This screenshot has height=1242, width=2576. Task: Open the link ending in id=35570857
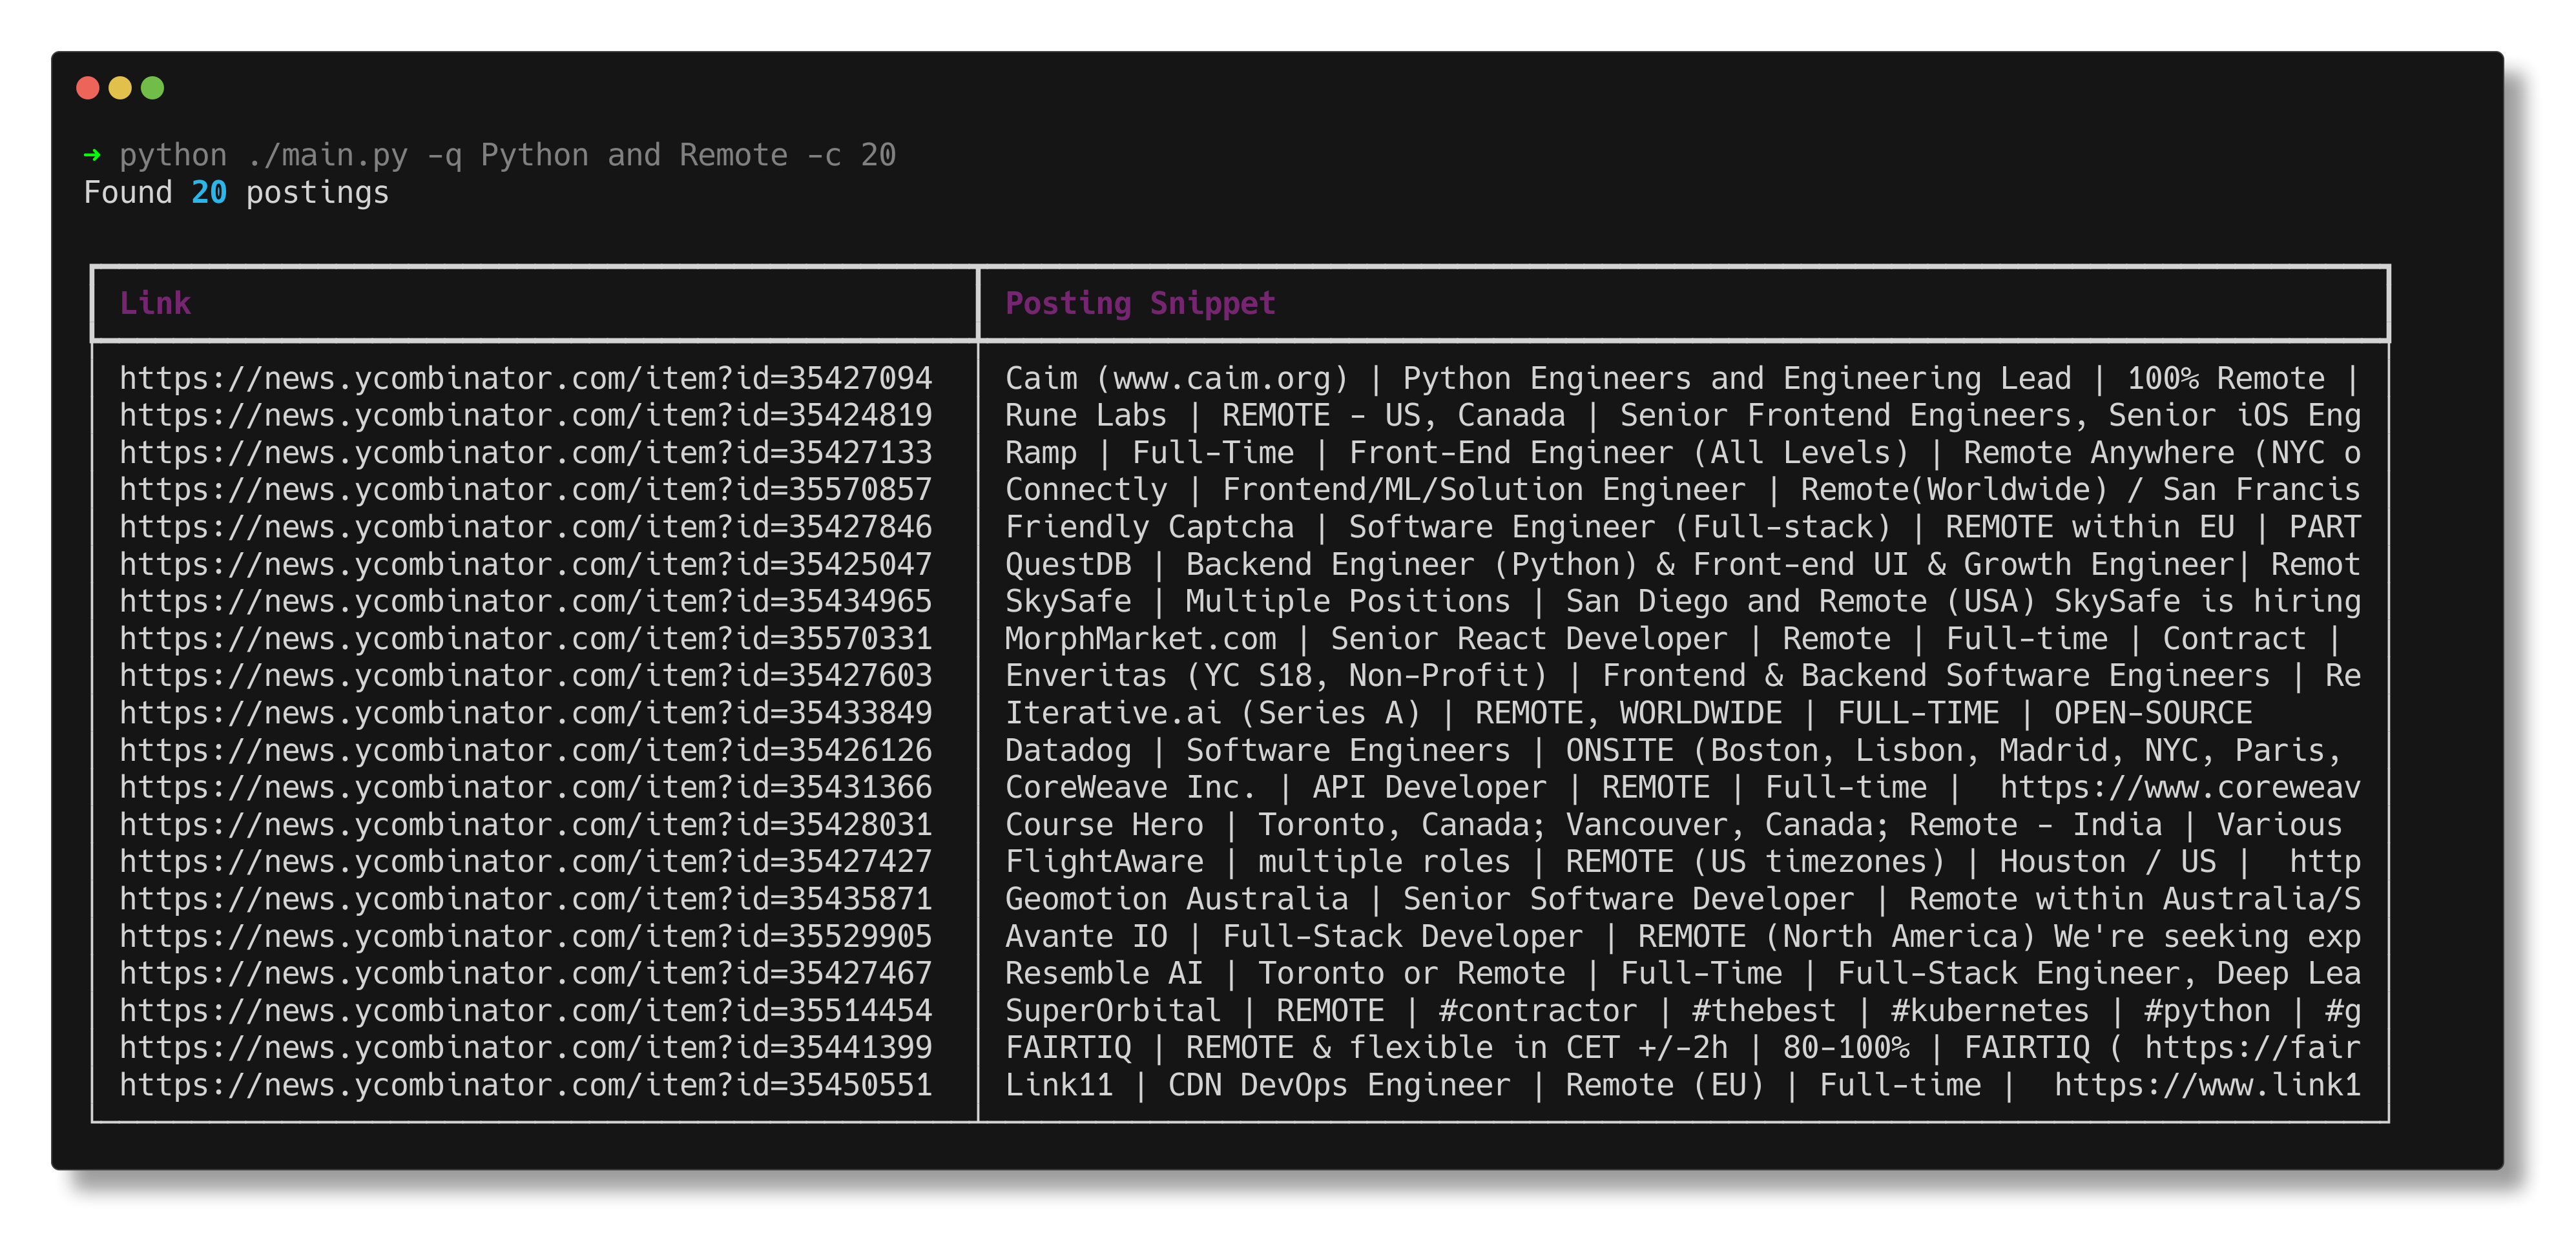click(x=525, y=490)
